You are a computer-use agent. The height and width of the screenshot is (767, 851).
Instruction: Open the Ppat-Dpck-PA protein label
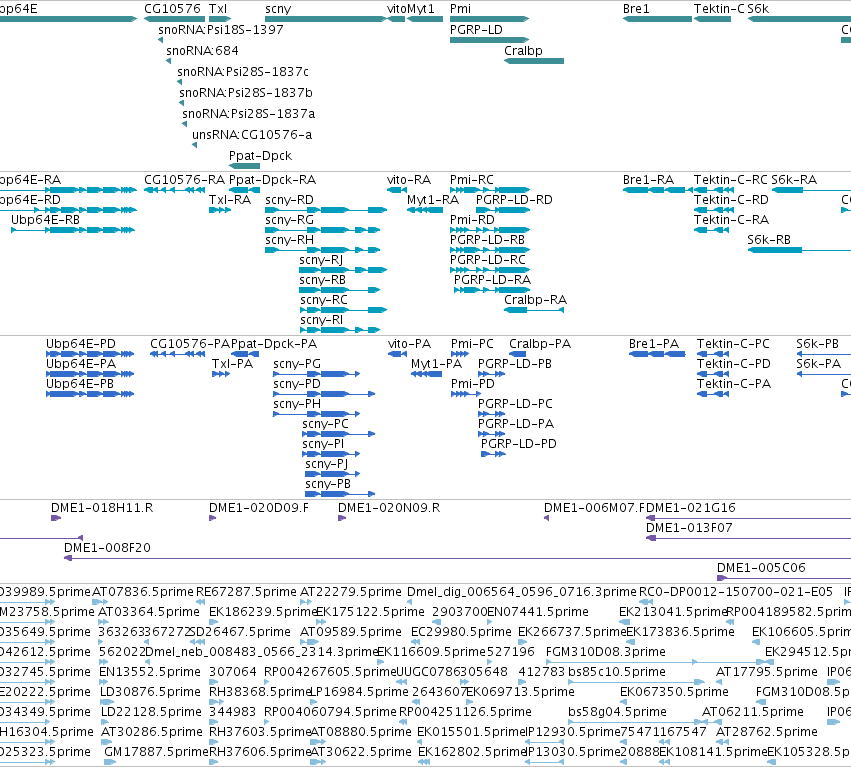[274, 344]
